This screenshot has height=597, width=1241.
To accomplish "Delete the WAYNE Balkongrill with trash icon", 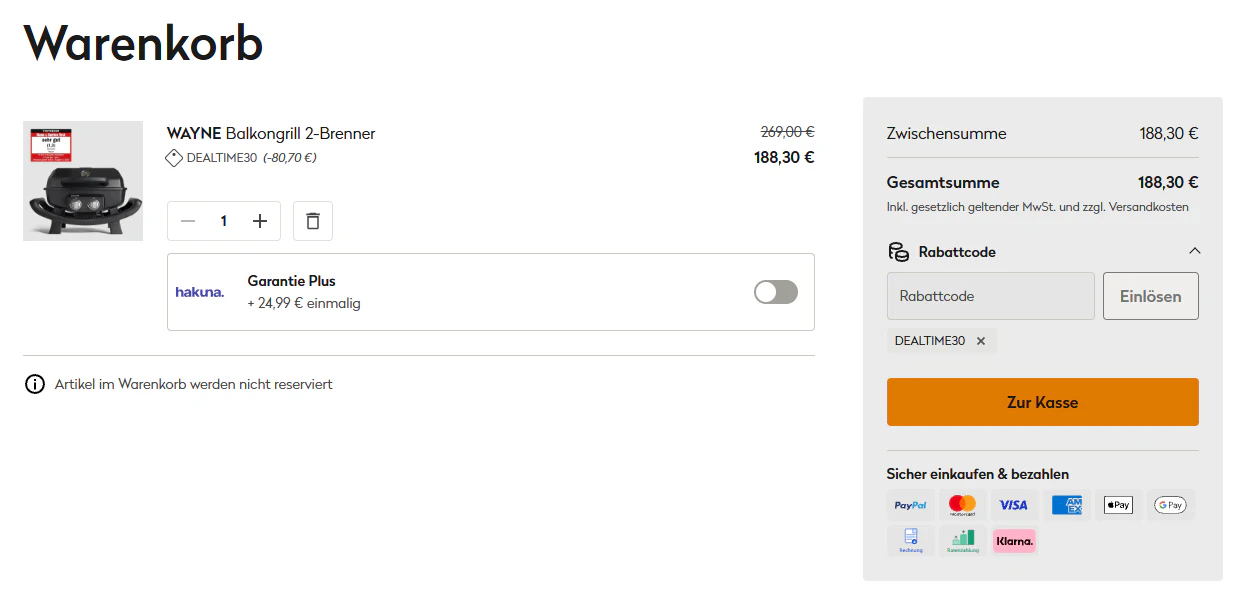I will [313, 221].
